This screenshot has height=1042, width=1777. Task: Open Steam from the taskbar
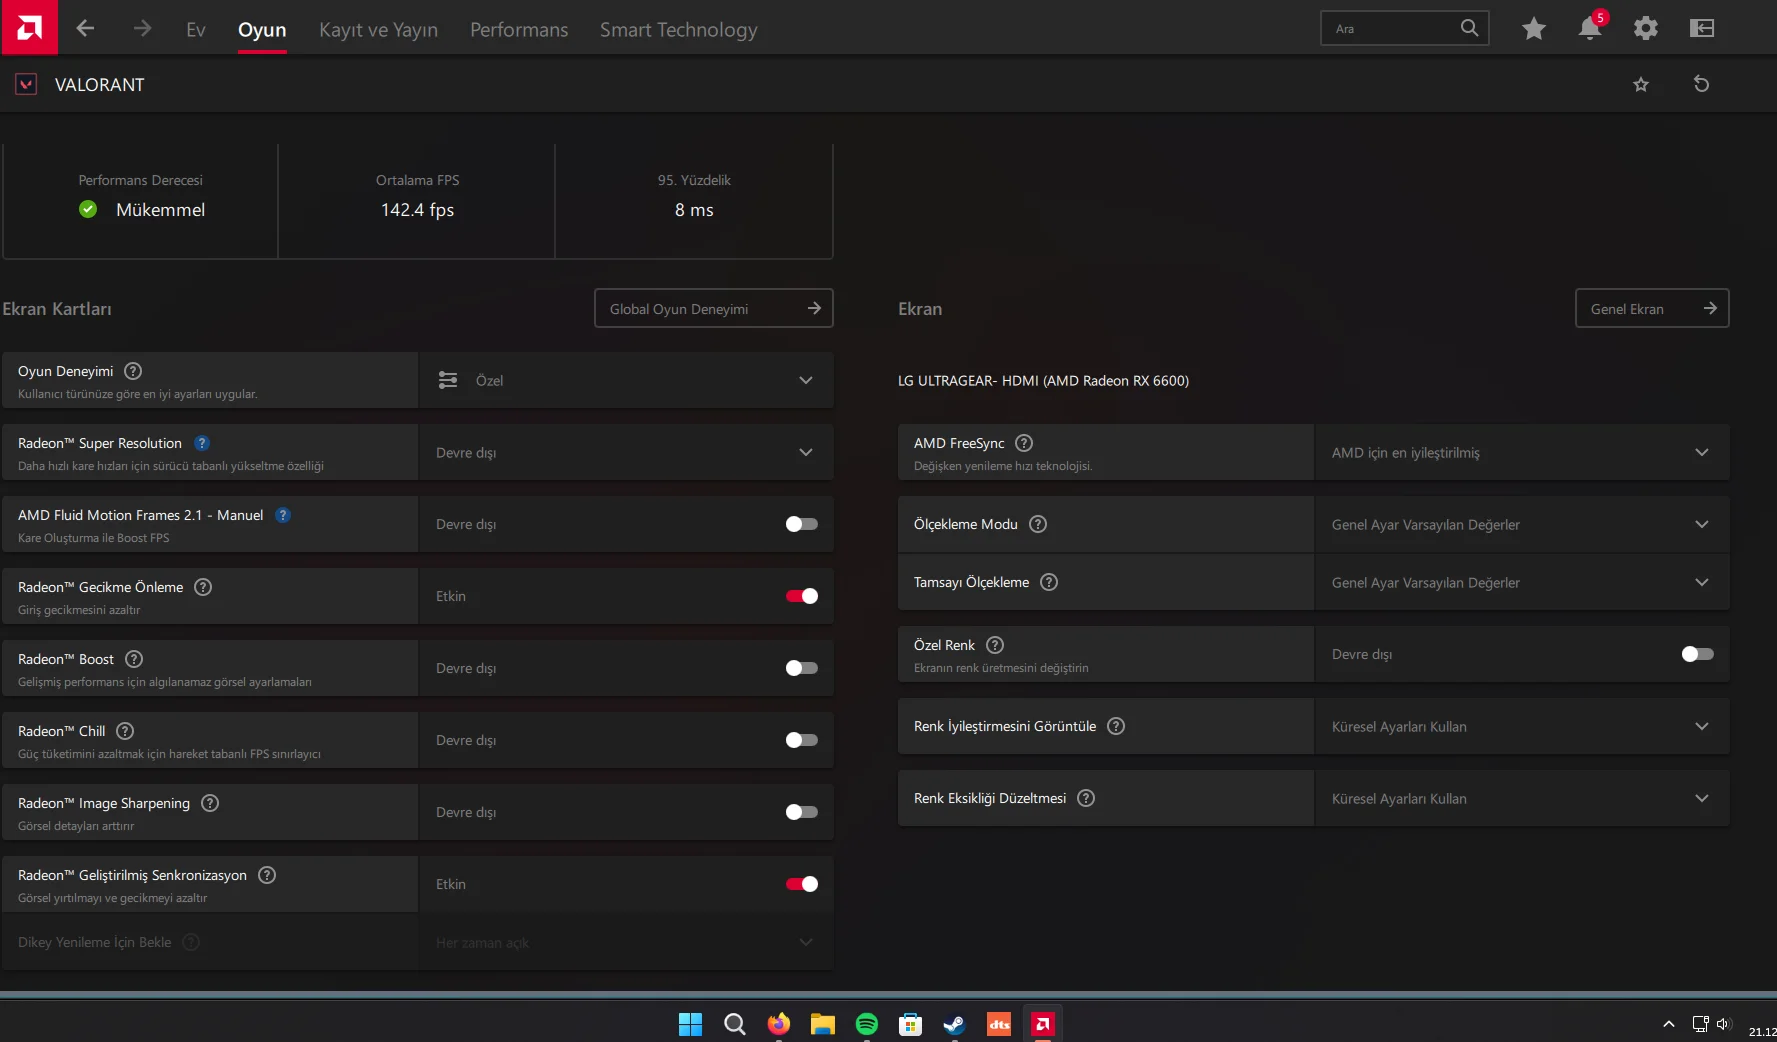click(954, 1024)
